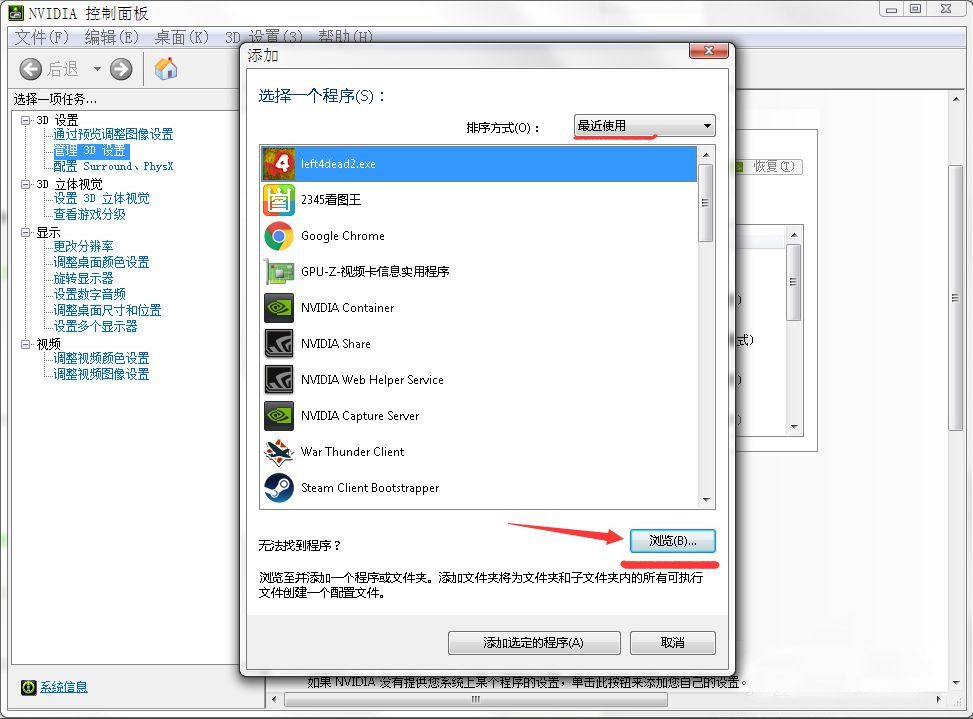Close the 添加 dialog

pyautogui.click(x=709, y=51)
